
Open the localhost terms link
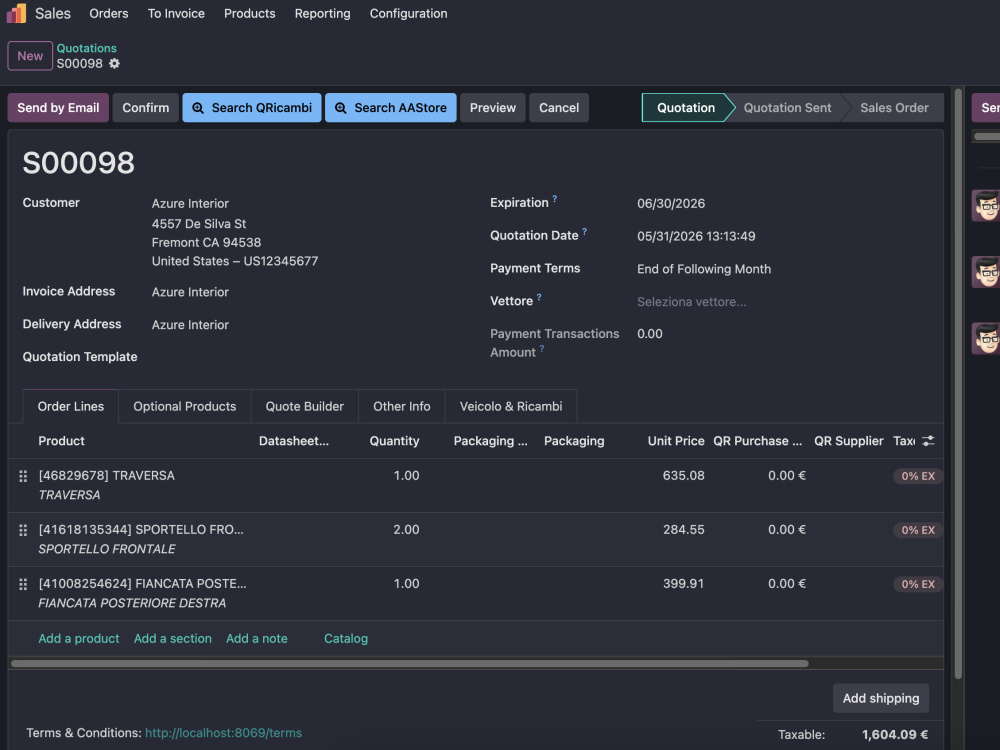(223, 733)
